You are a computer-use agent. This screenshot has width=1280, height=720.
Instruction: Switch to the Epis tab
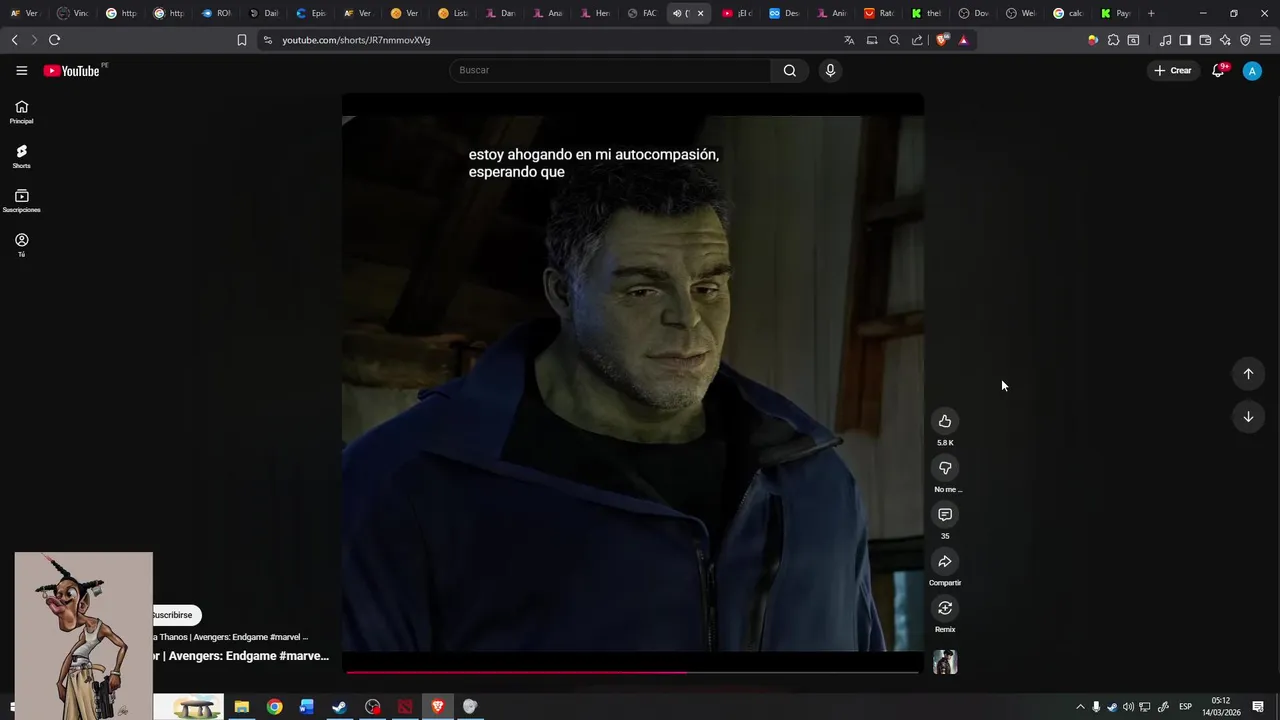(x=310, y=13)
